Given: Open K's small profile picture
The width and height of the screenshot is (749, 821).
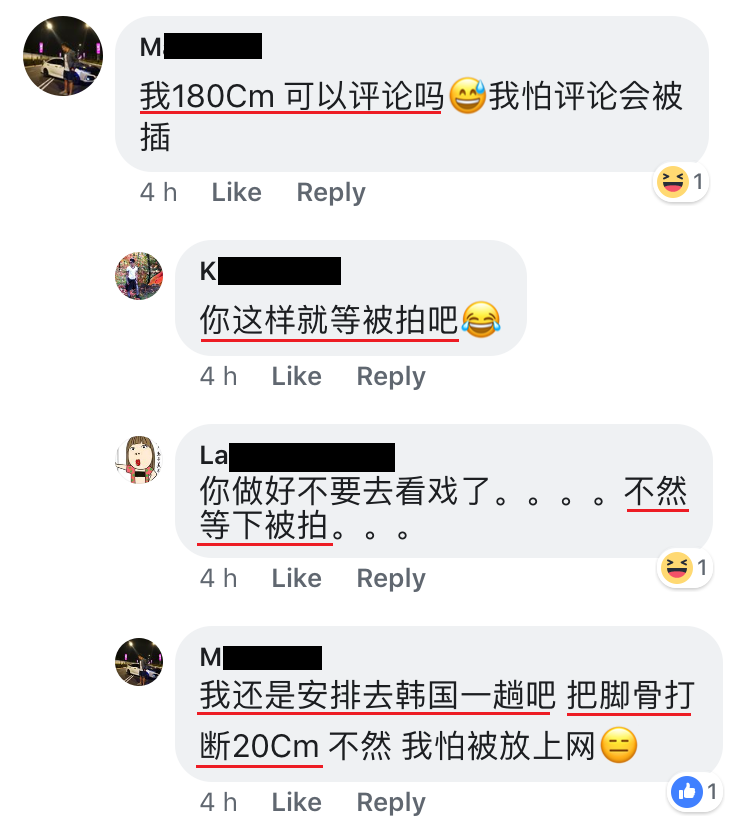Looking at the screenshot, I should click(x=139, y=276).
